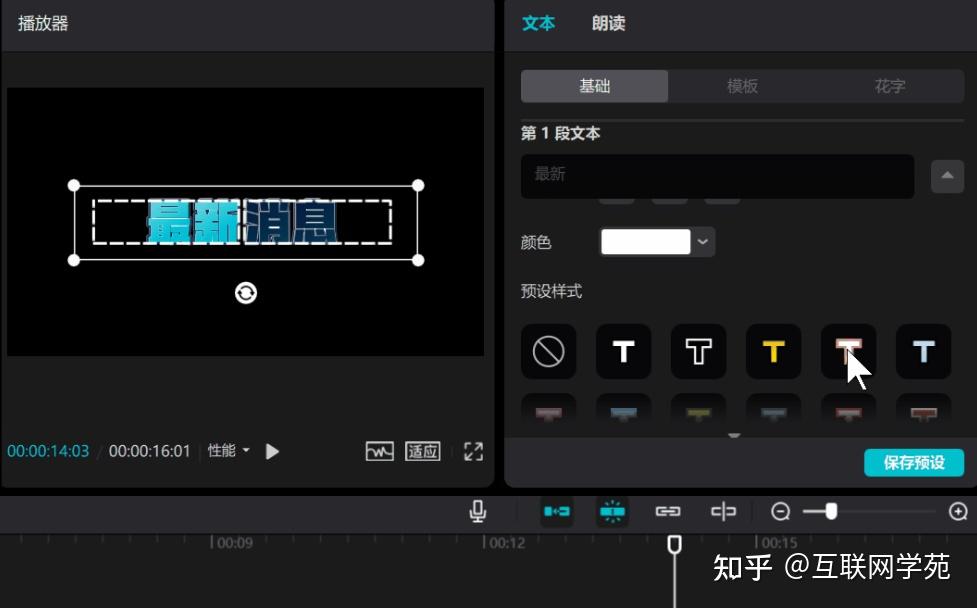Open the waveform display icon in the player

click(379, 451)
